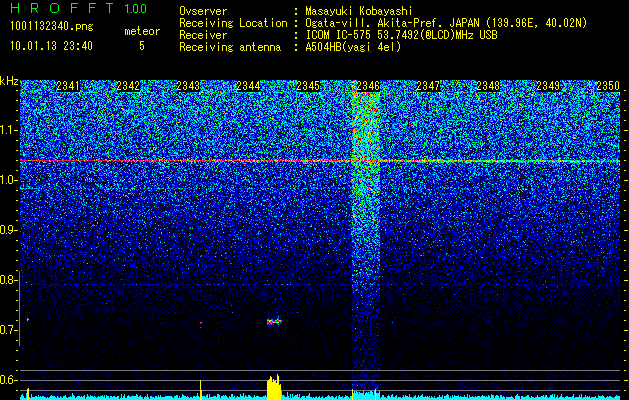Image resolution: width=629 pixels, height=400 pixels.
Task: Click the wide yellow intensity bar cluster below 2344
Action: pos(274,386)
